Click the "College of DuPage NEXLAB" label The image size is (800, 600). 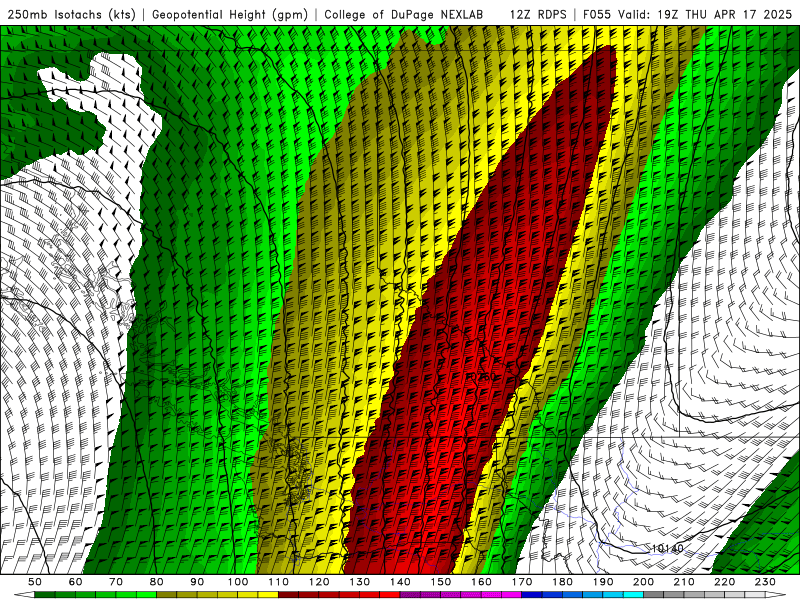pyautogui.click(x=404, y=15)
